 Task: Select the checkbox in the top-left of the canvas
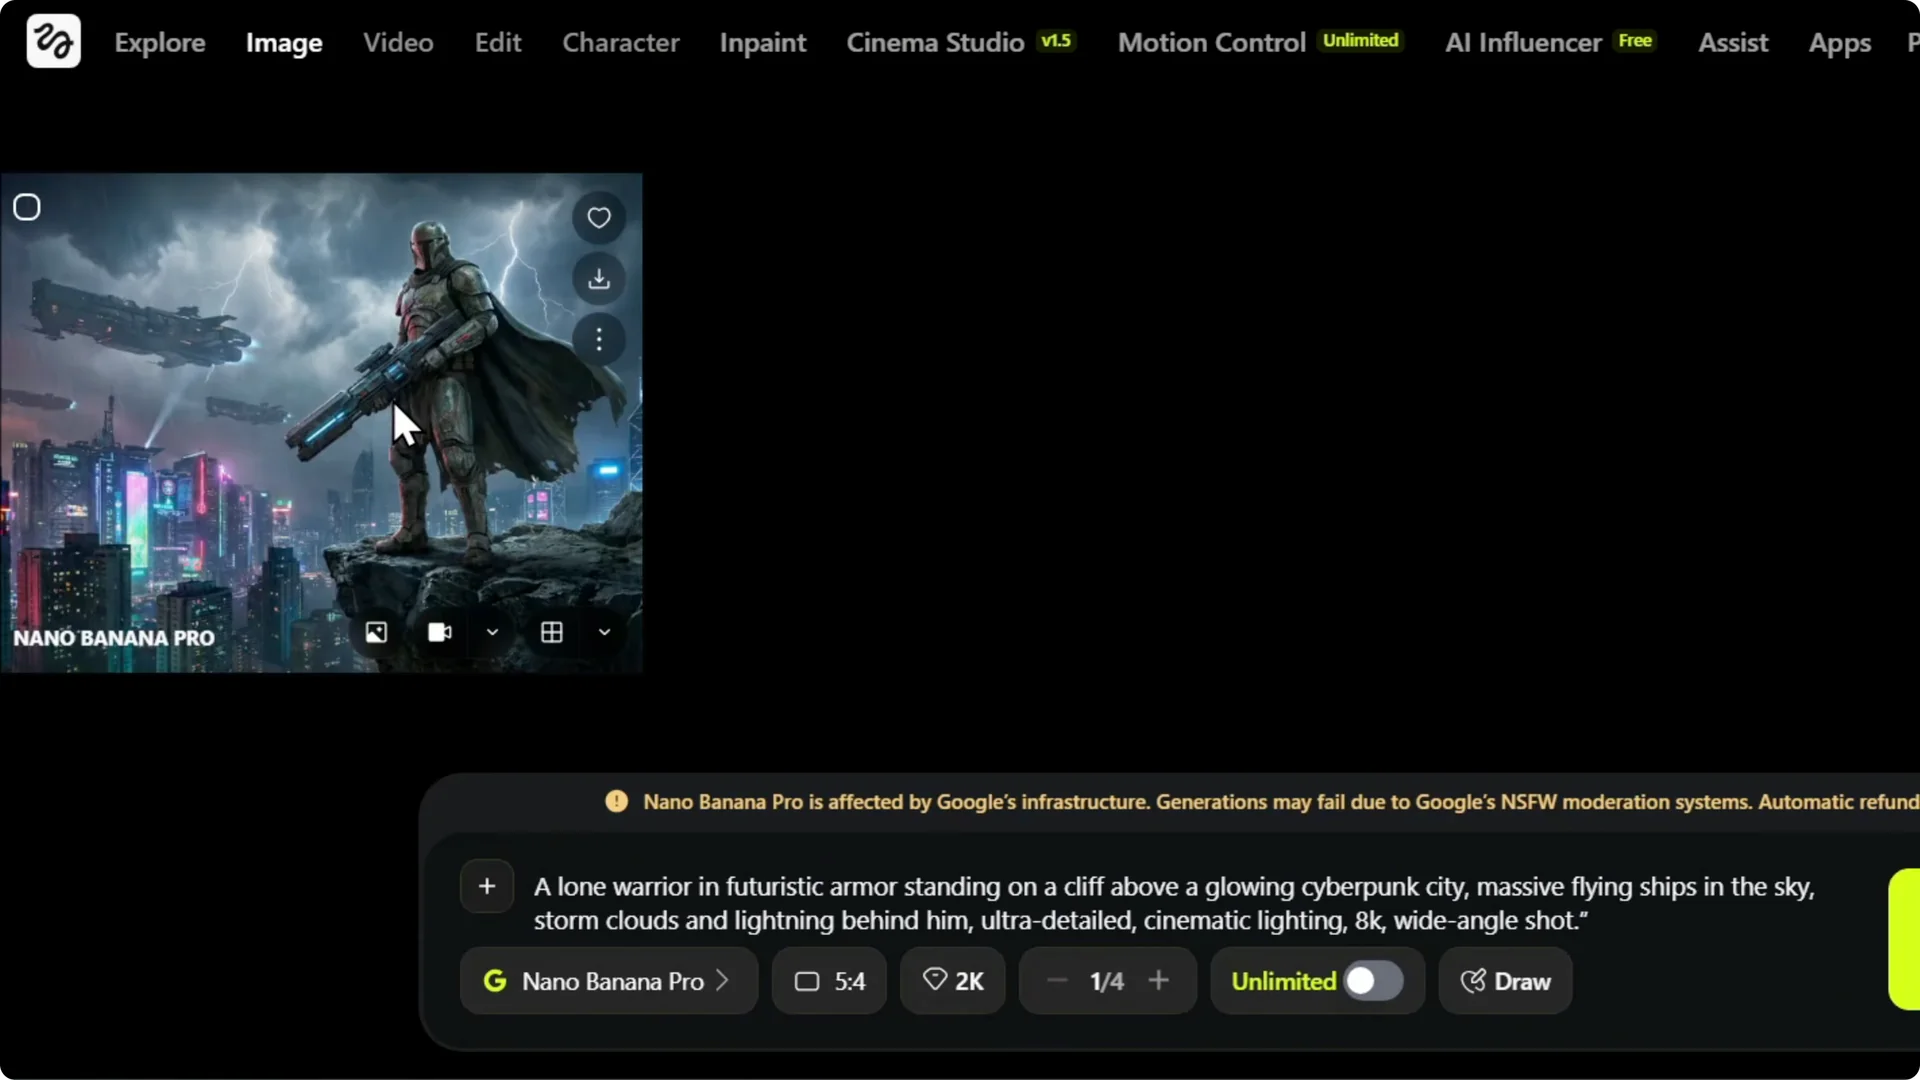coord(26,207)
